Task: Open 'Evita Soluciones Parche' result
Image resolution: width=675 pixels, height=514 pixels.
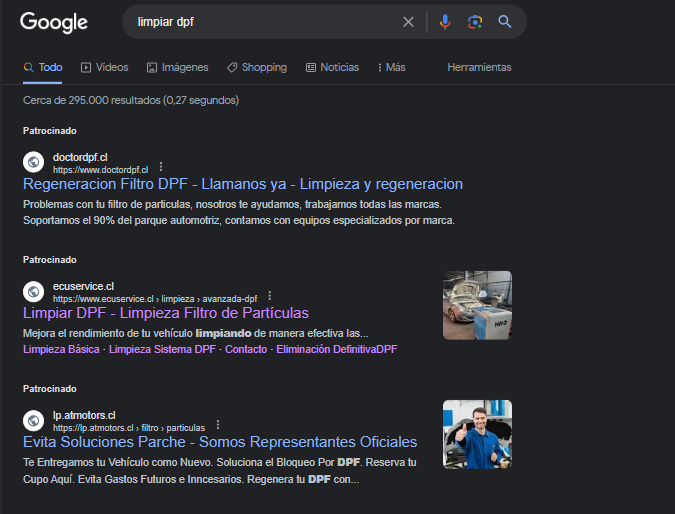Action: pyautogui.click(x=220, y=442)
